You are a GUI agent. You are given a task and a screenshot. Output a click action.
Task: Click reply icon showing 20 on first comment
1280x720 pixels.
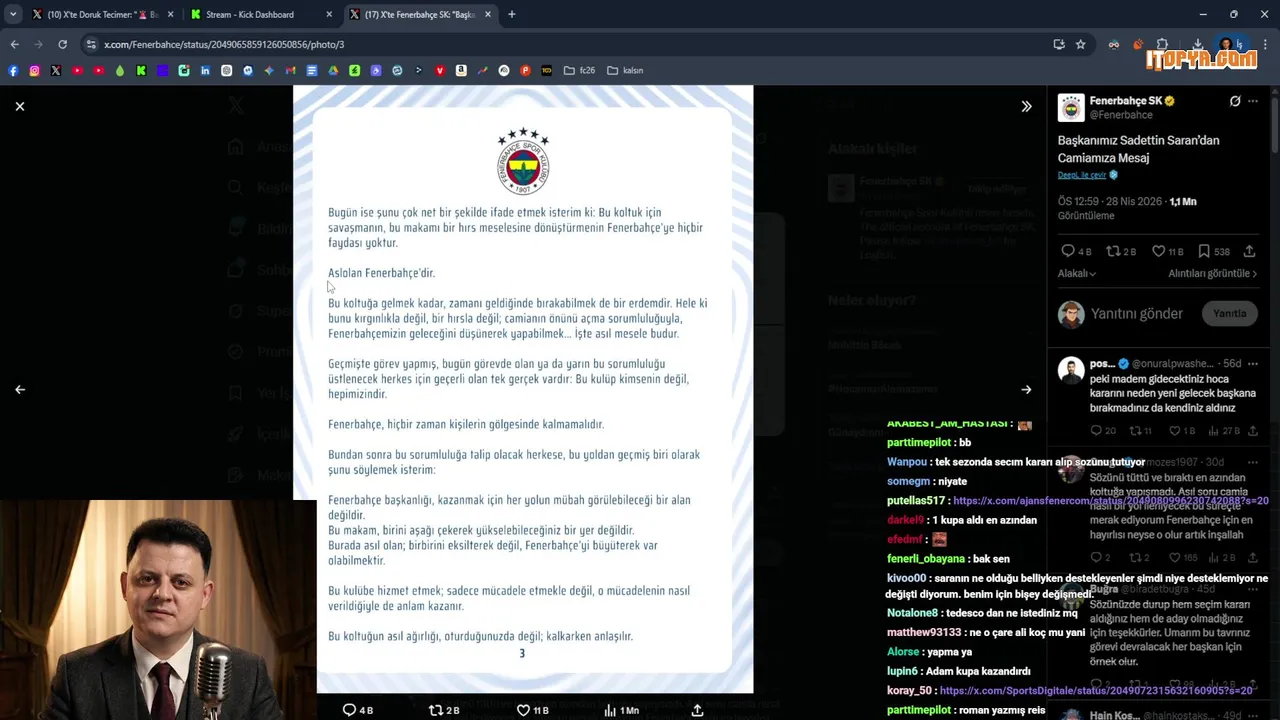click(x=1096, y=431)
